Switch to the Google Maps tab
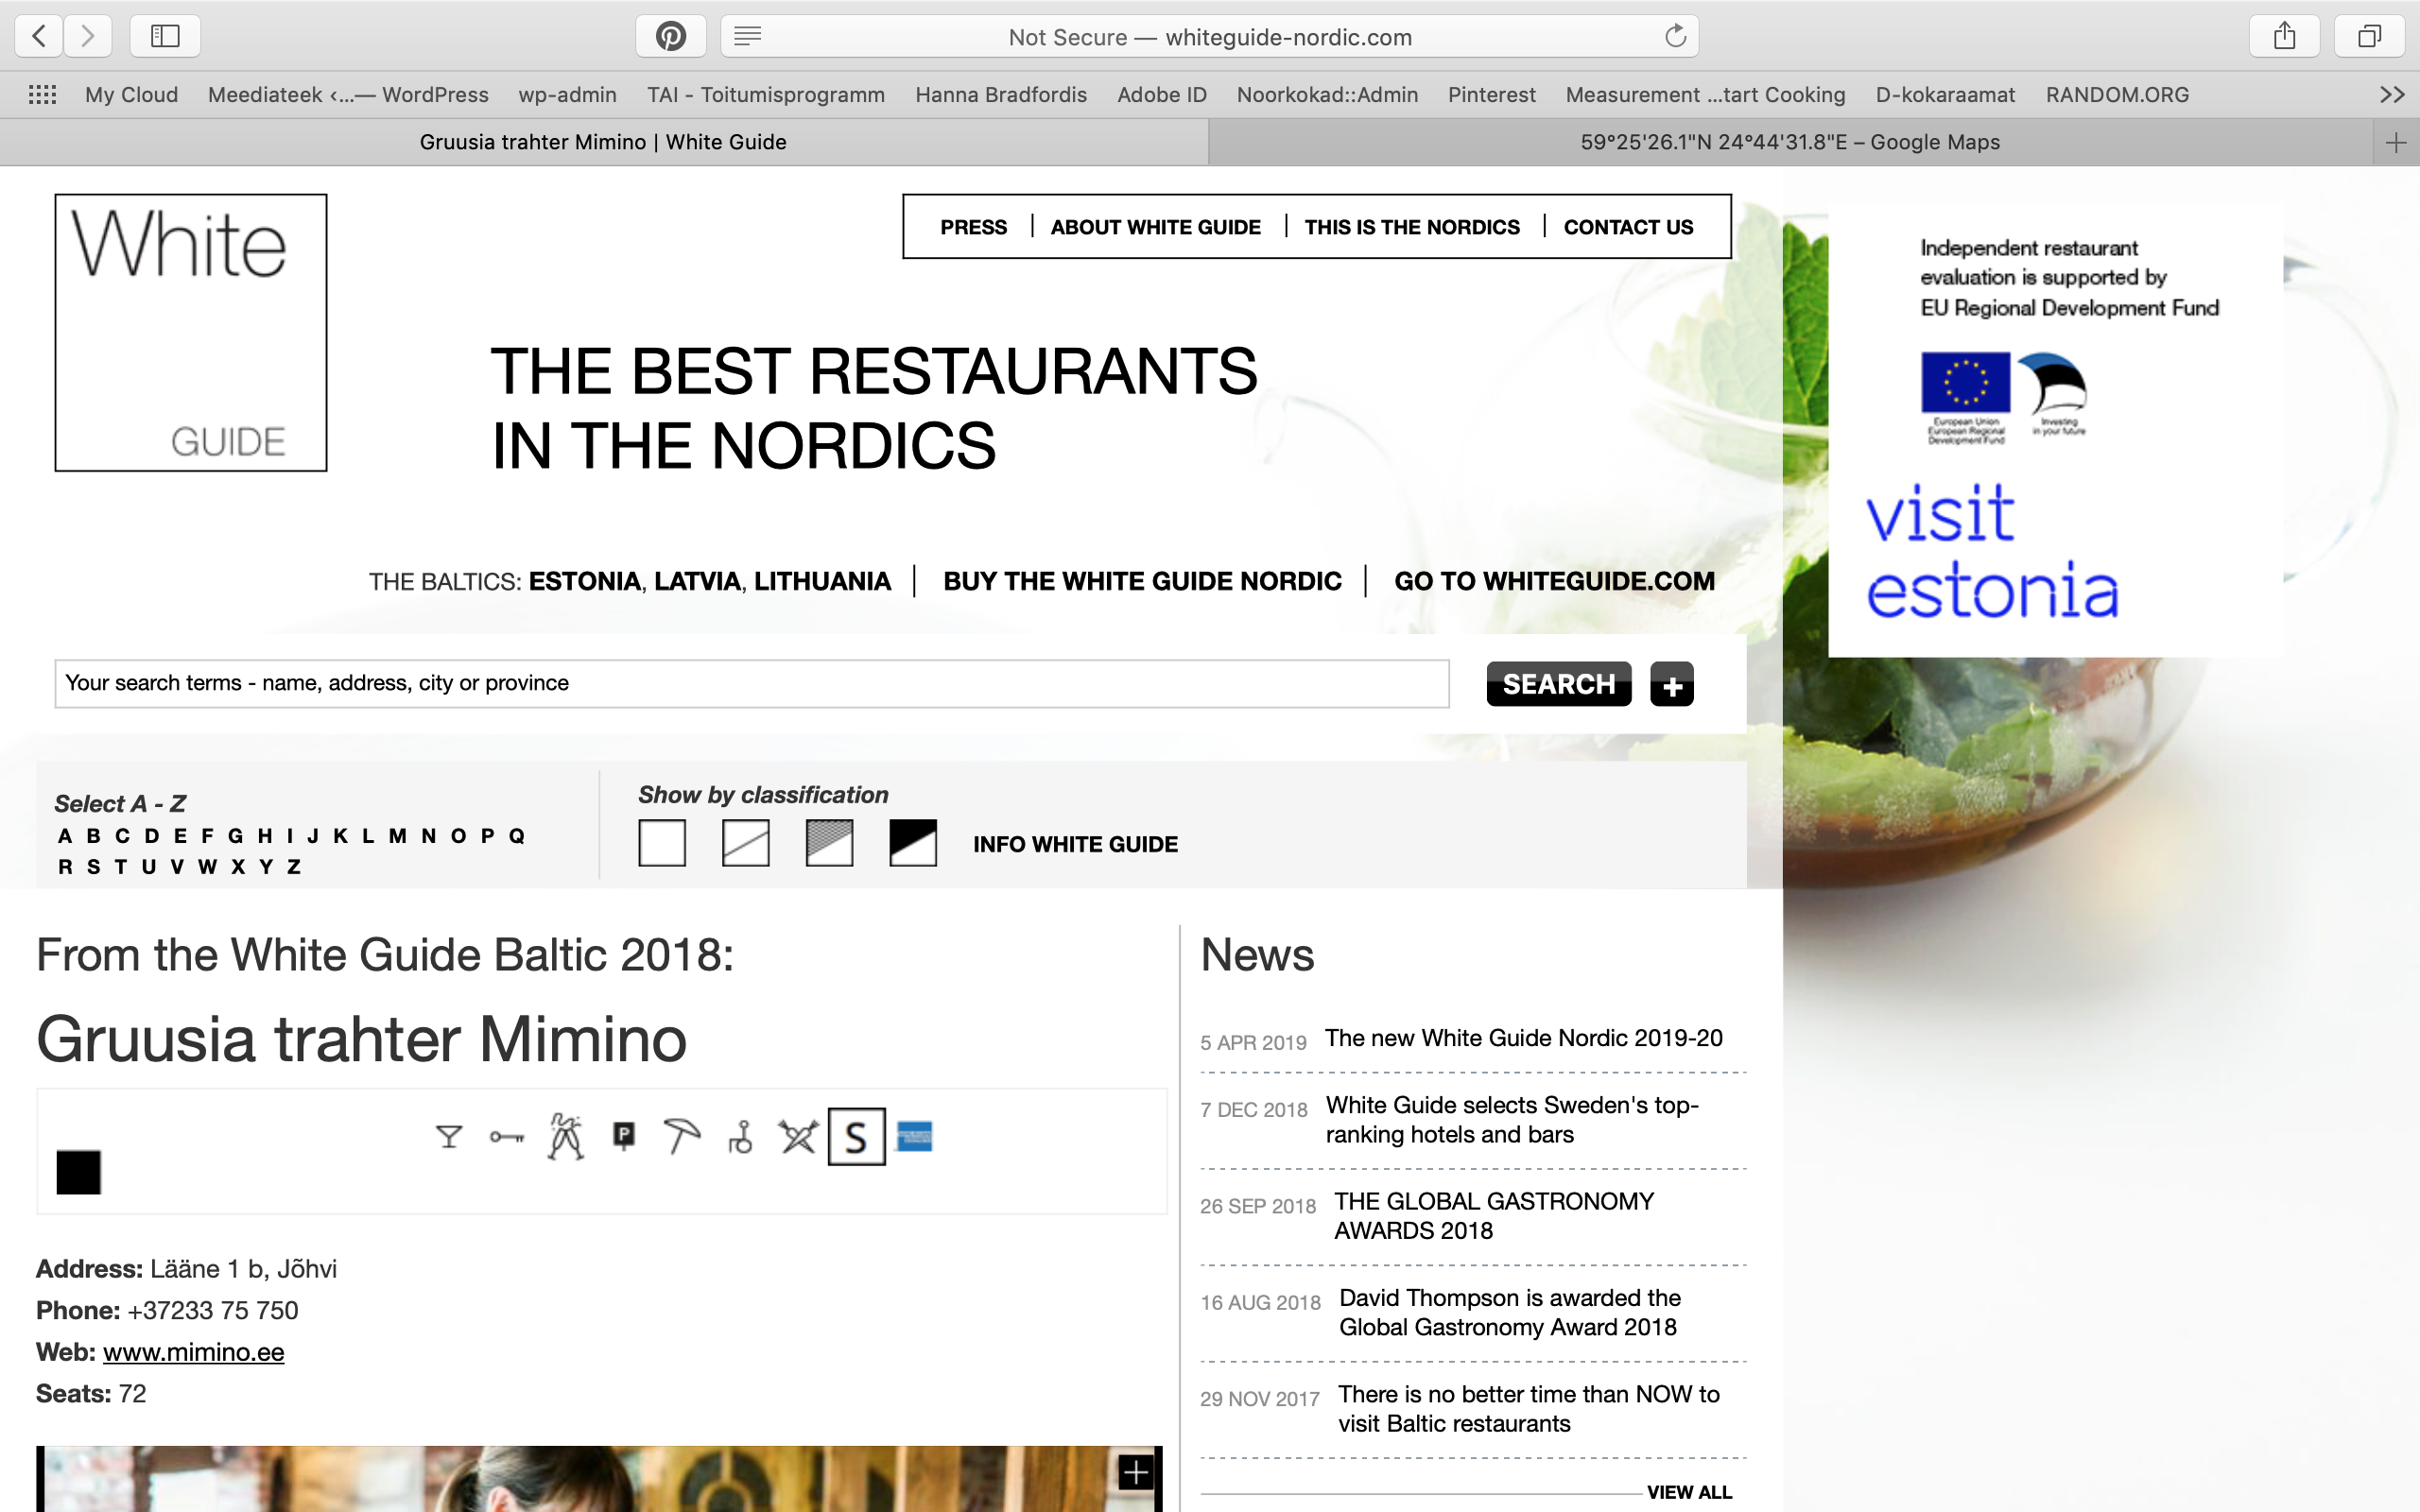Screen dimensions: 2420x1512 tap(1789, 142)
